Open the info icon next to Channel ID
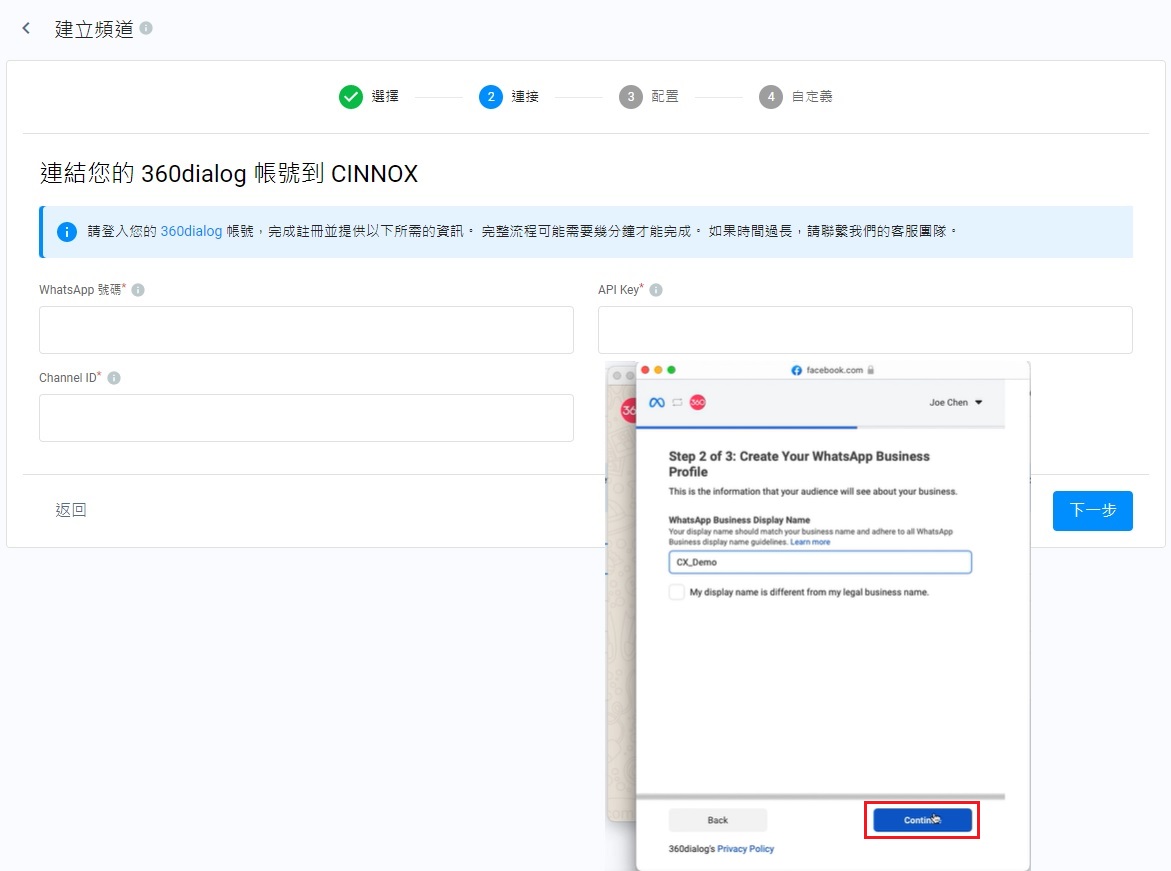The image size is (1171, 871). [x=114, y=378]
